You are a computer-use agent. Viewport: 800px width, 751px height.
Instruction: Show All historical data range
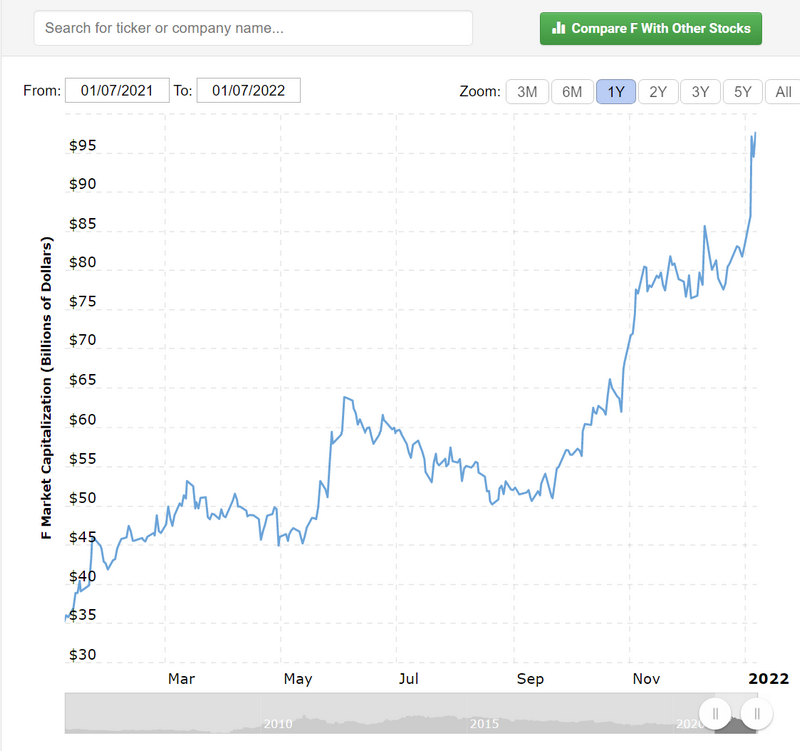pyautogui.click(x=783, y=92)
